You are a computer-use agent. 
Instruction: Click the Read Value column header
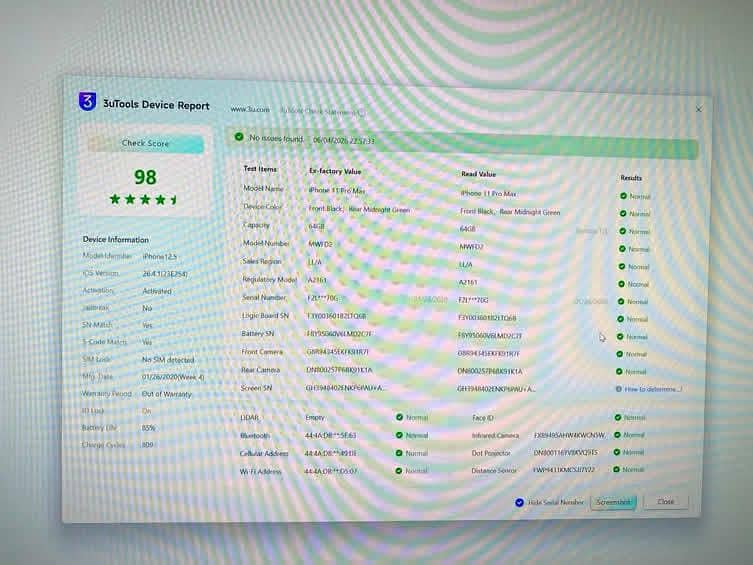click(x=478, y=174)
